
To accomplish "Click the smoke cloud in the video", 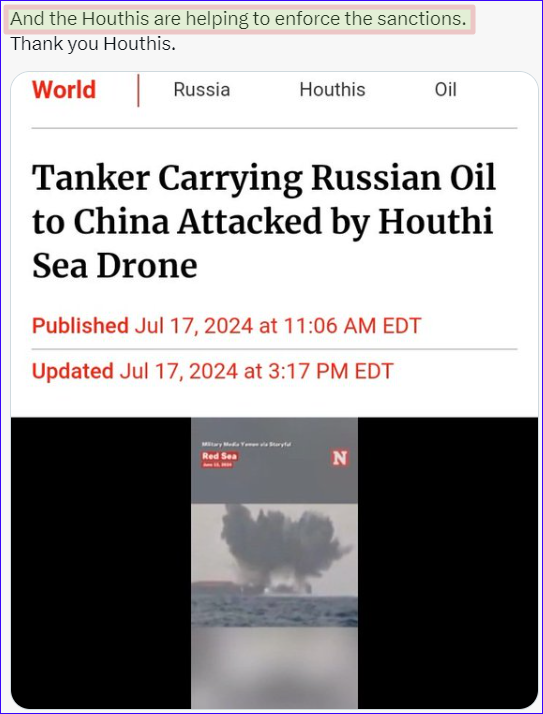I will coord(282,544).
